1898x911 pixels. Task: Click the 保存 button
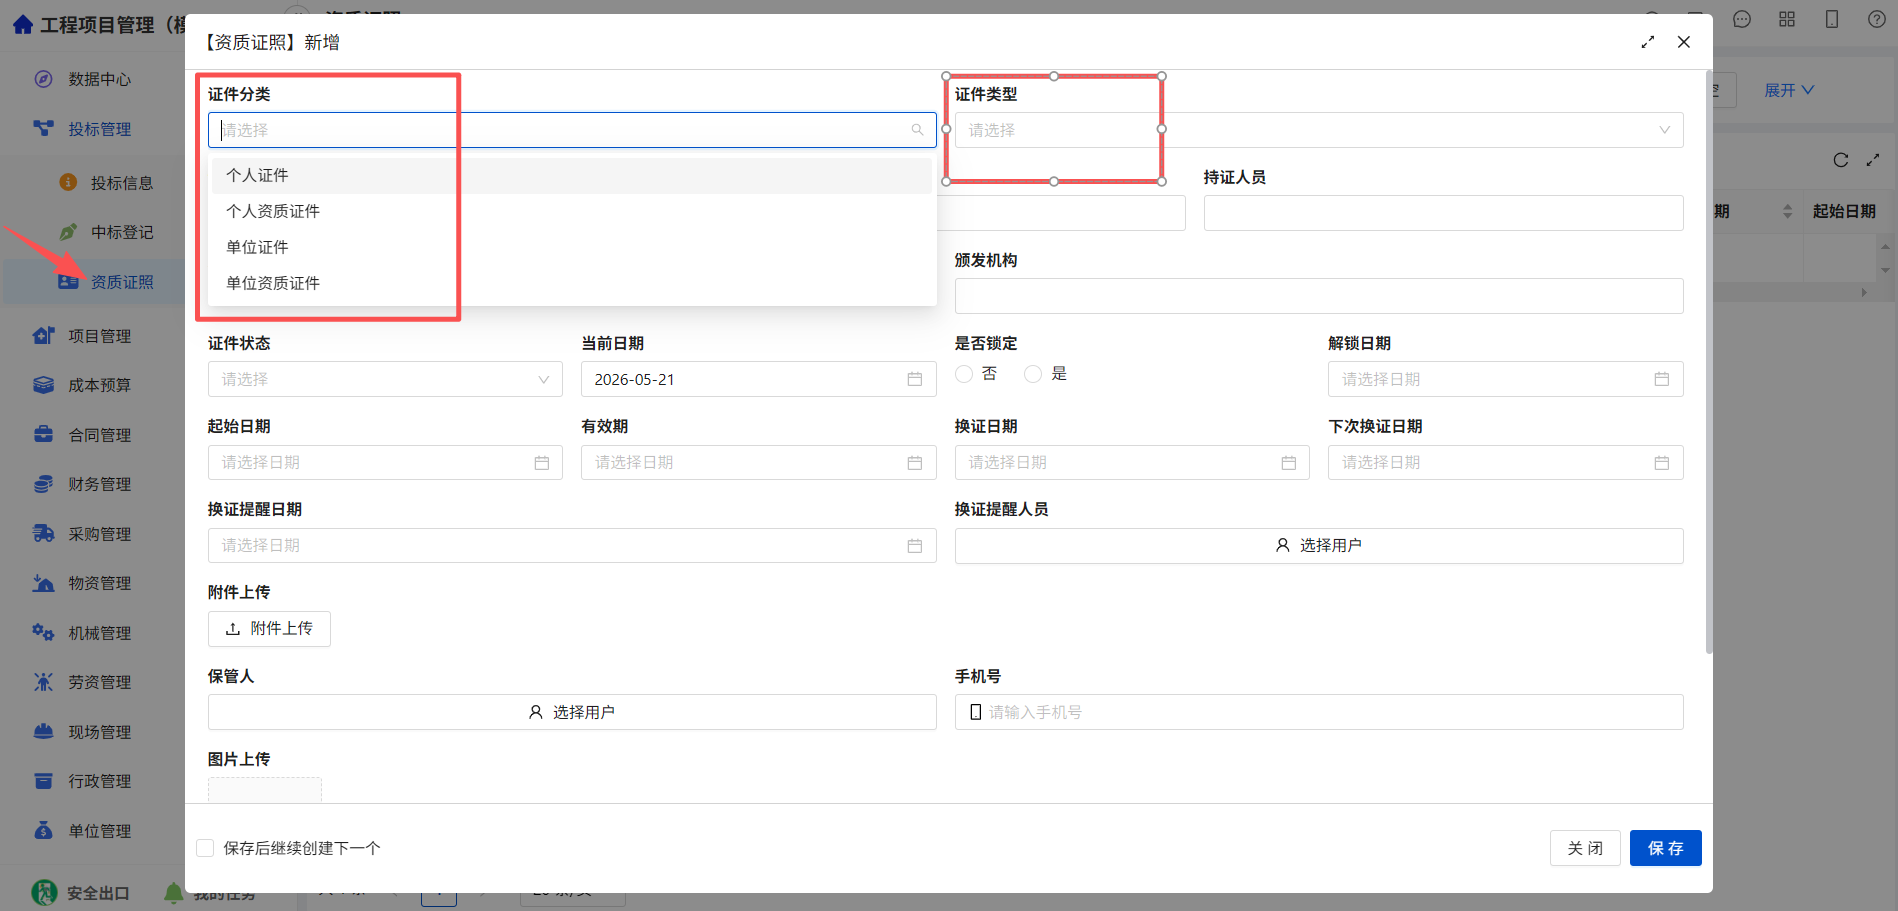pyautogui.click(x=1665, y=848)
